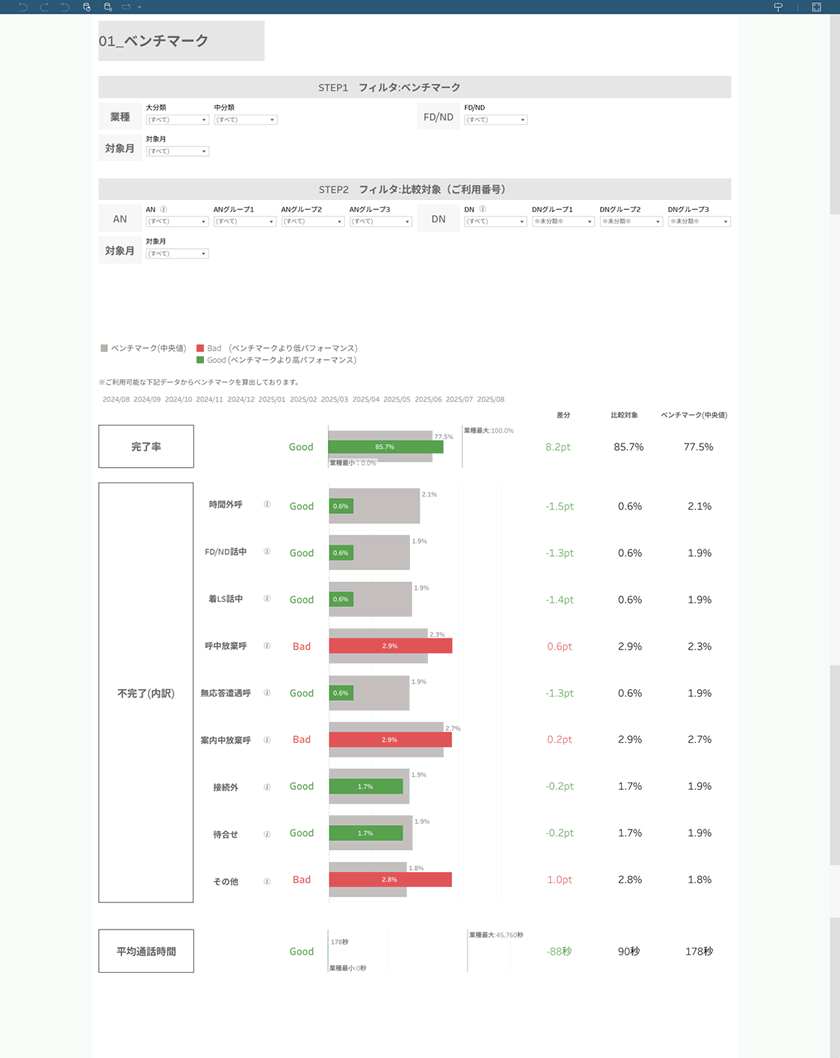The image size is (840, 1058).
Task: Open the 大分類 dropdown
Action: pos(176,120)
